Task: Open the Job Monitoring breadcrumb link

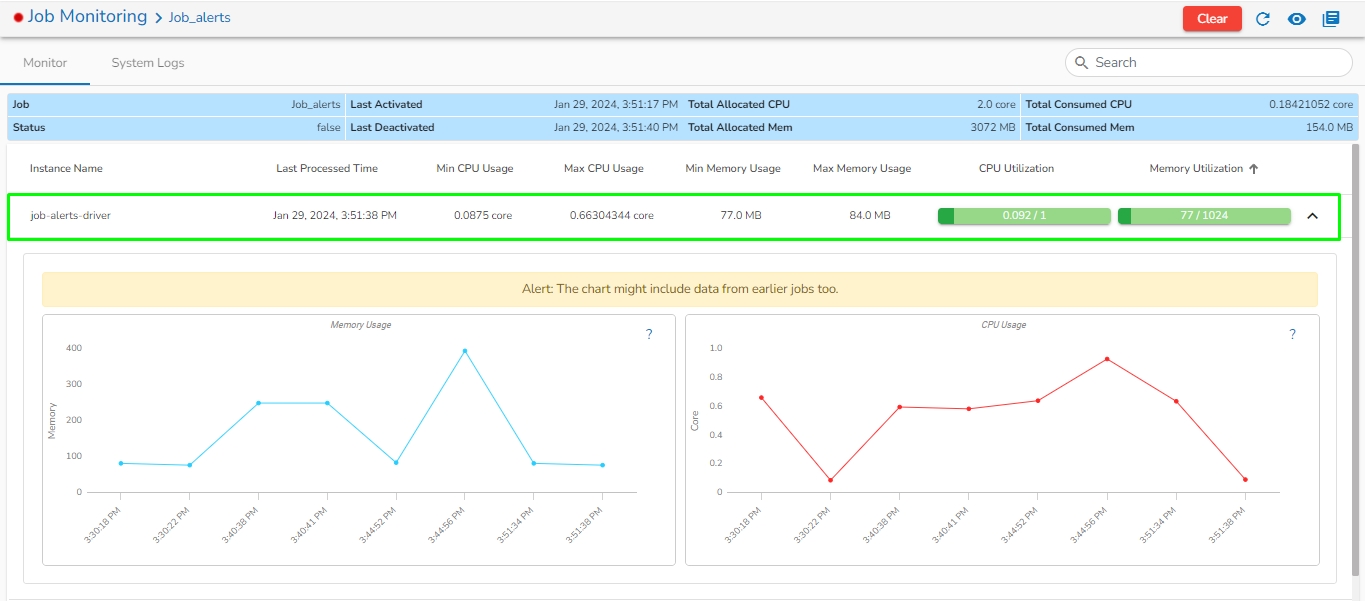Action: point(87,17)
